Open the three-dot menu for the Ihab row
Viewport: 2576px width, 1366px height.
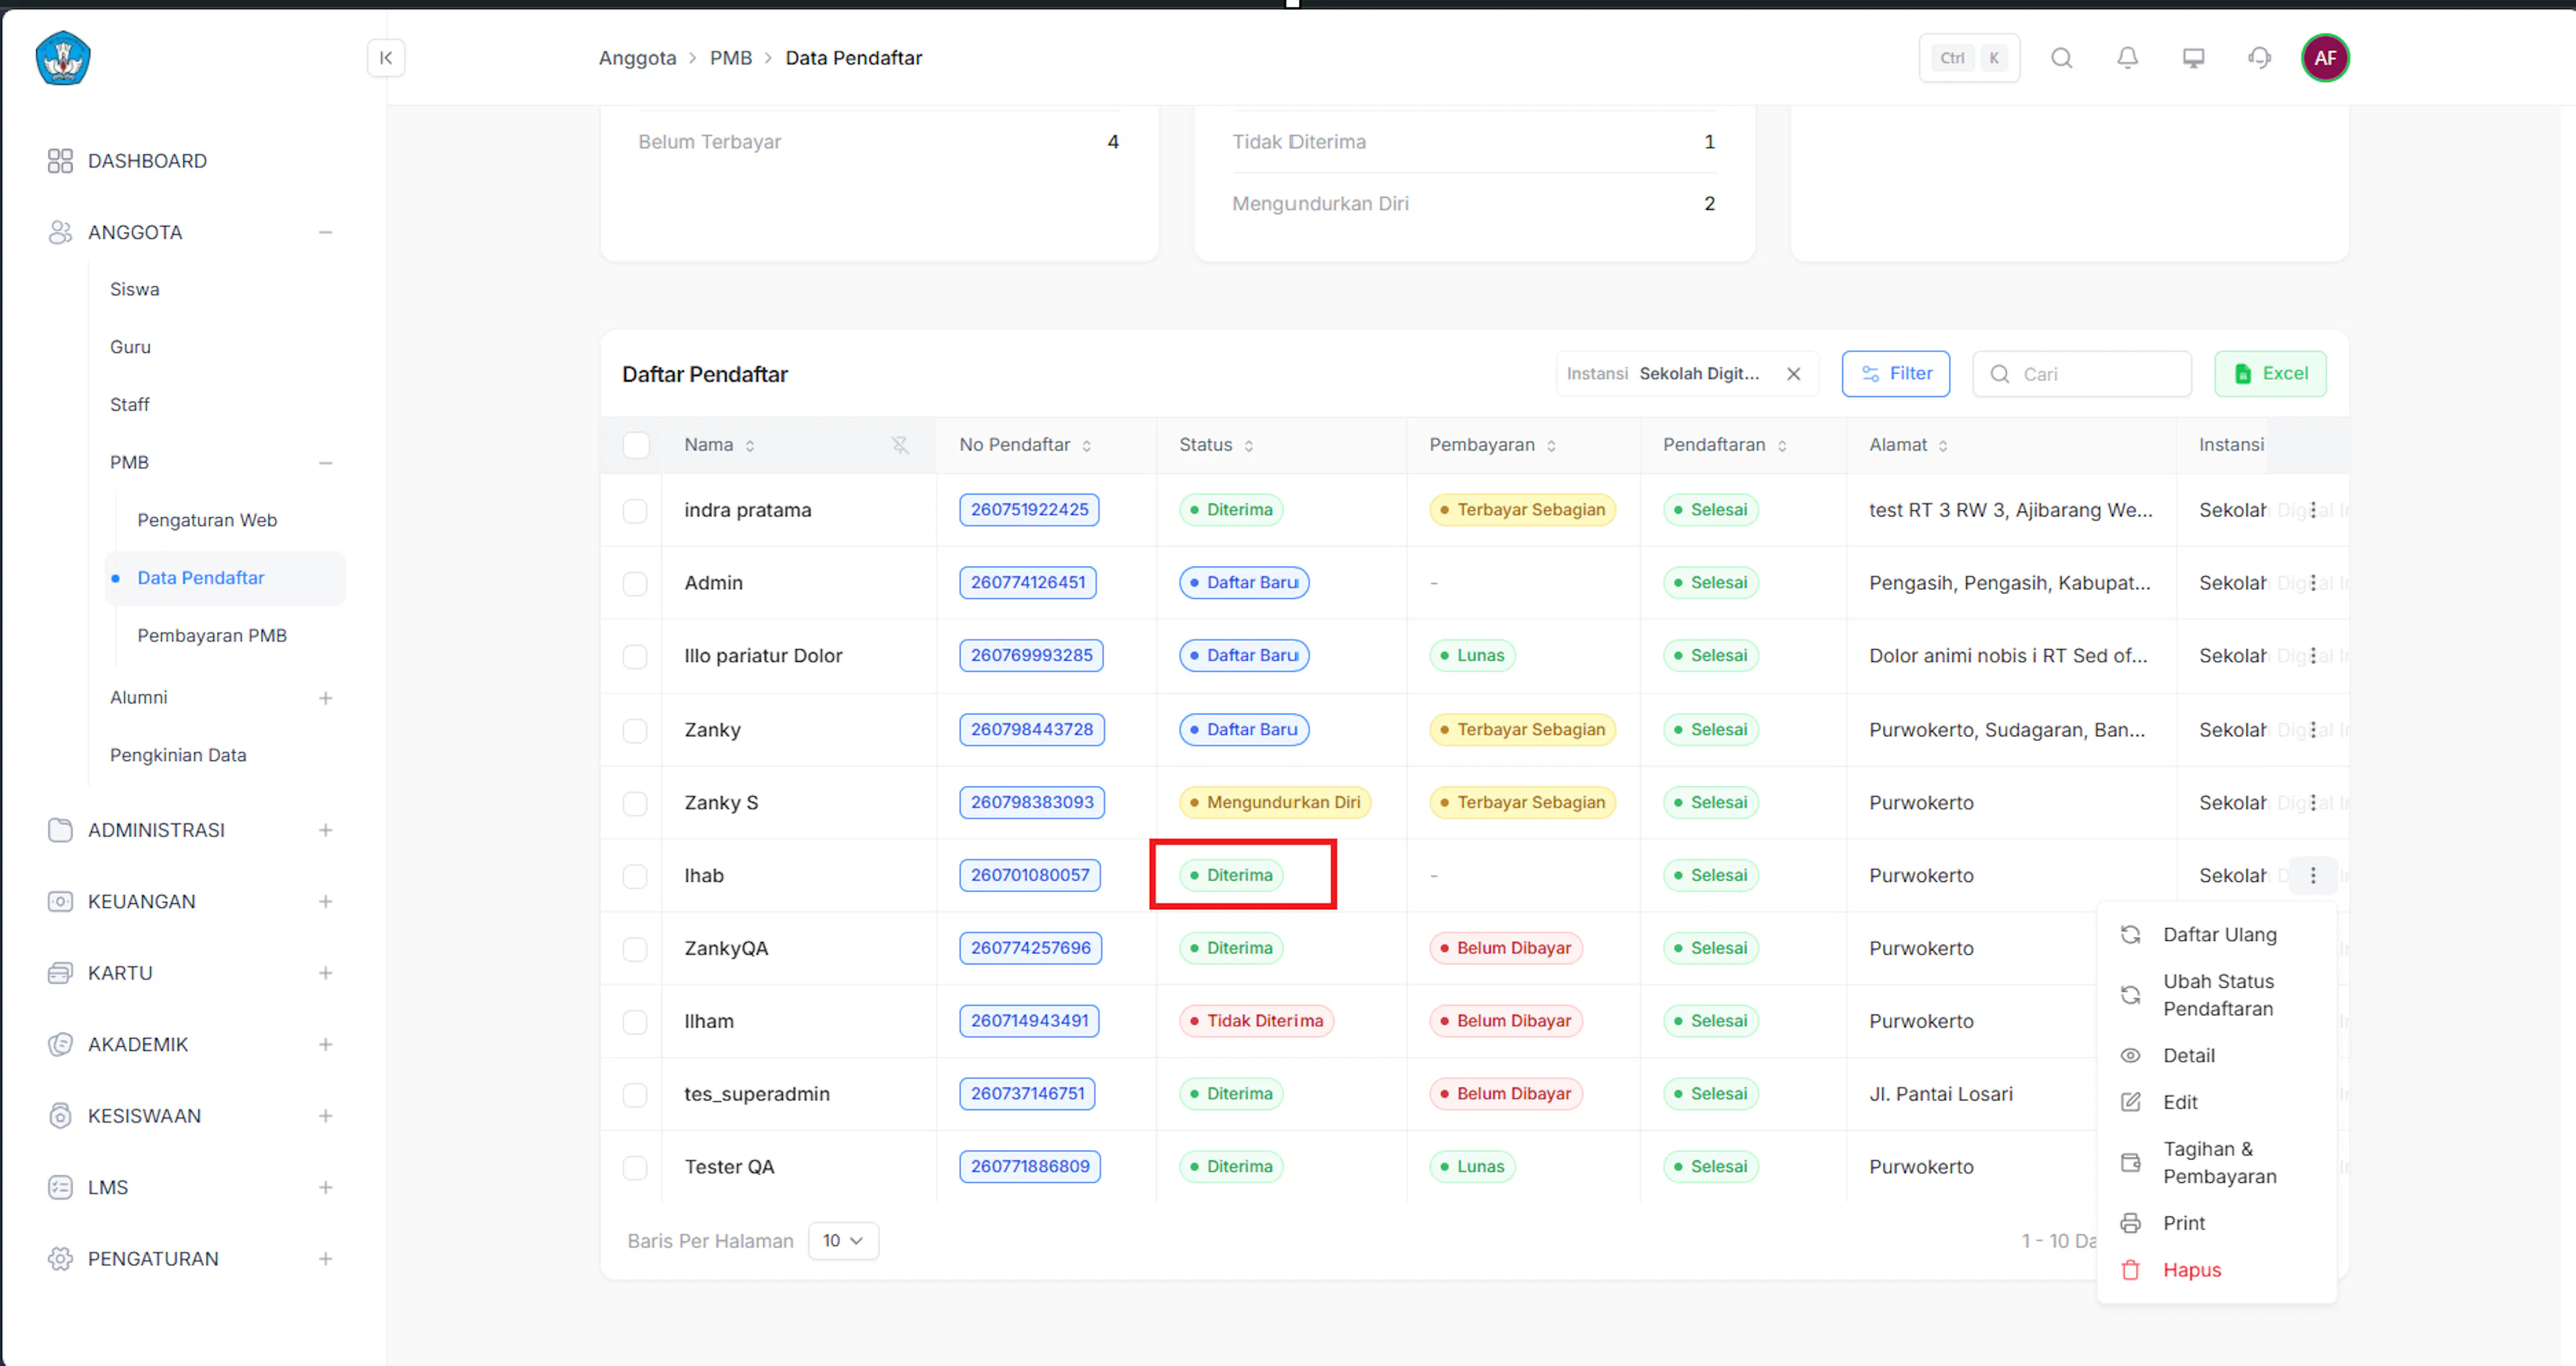pyautogui.click(x=2313, y=876)
